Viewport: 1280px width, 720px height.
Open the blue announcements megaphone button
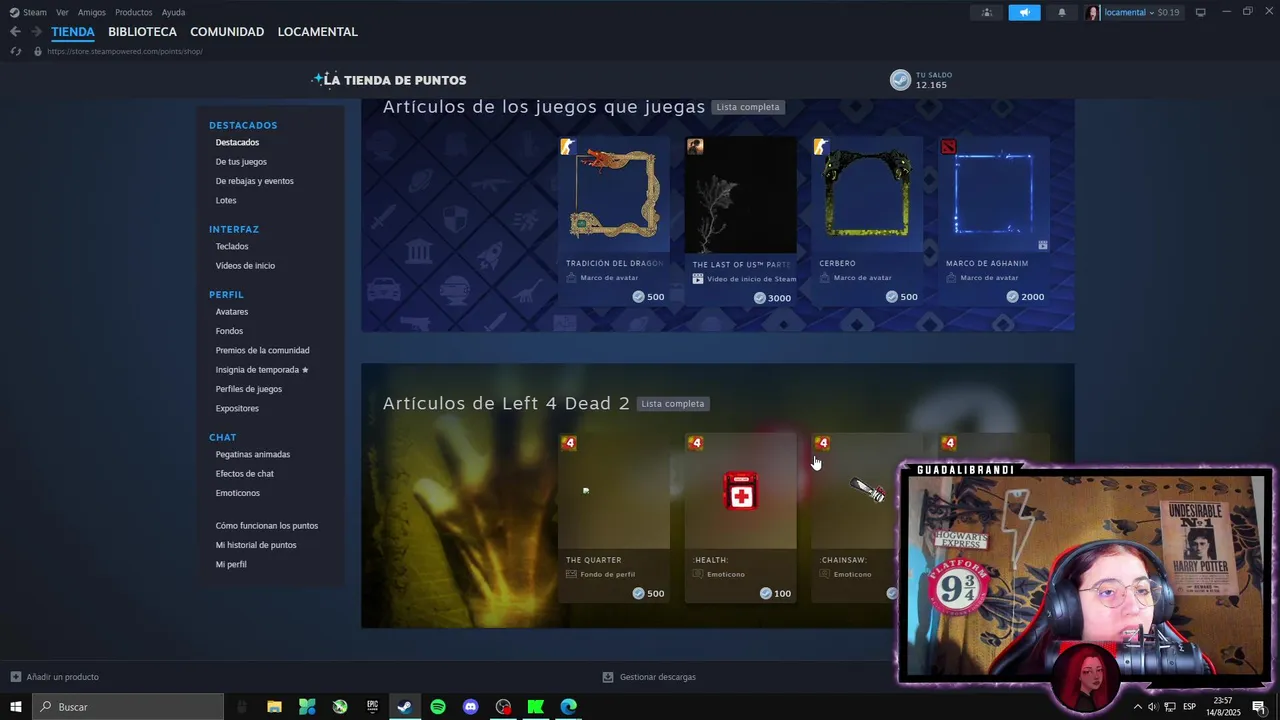(1024, 12)
